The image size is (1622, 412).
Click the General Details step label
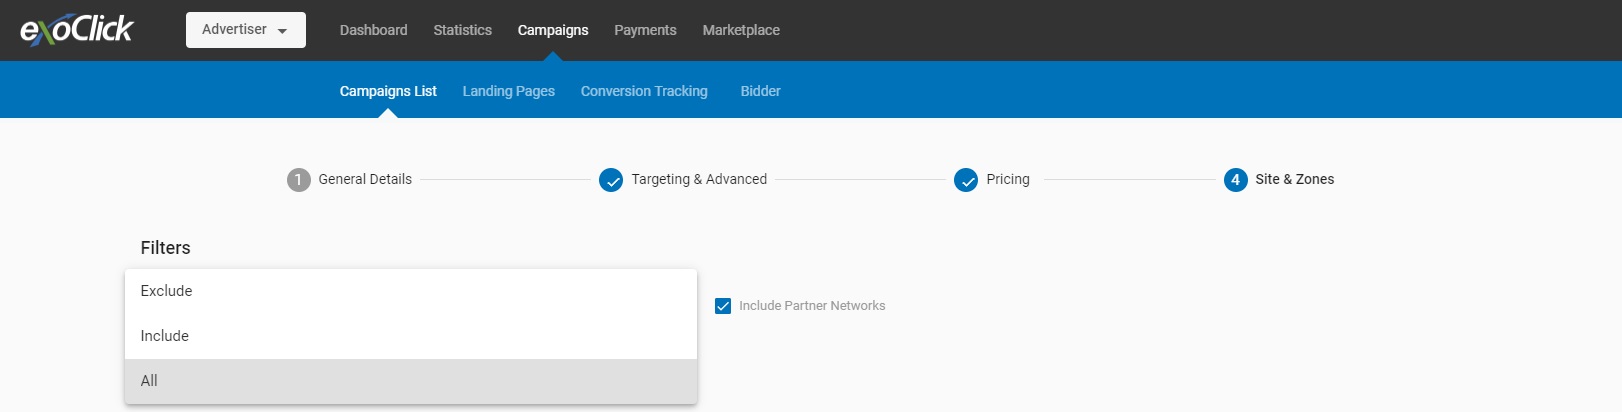coord(365,179)
